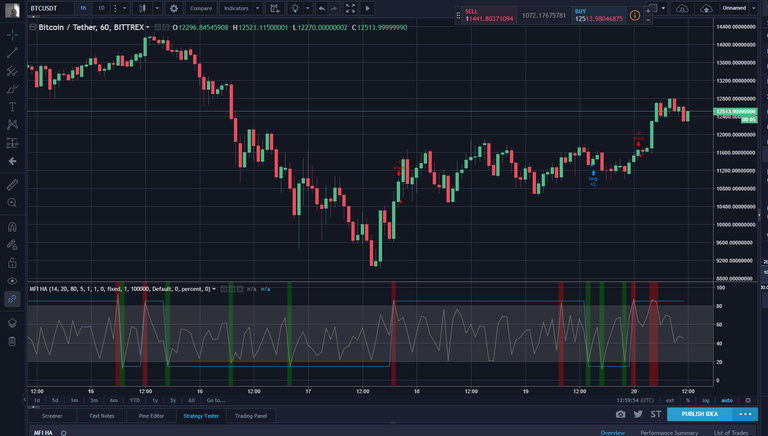Image resolution: width=768 pixels, height=436 pixels.
Task: Toggle log scale on price axis
Action: click(706, 400)
